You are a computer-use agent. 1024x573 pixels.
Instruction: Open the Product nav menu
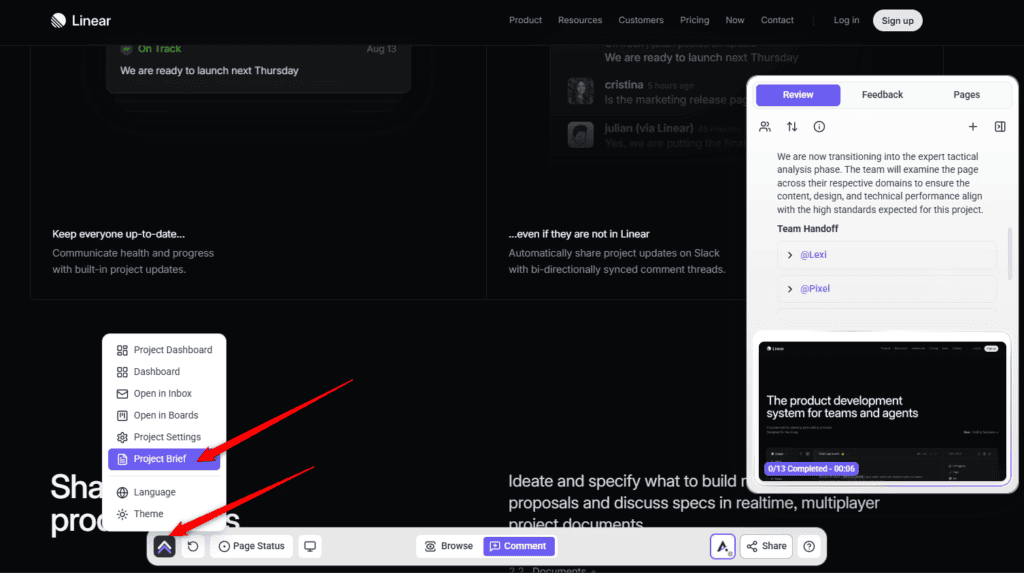click(525, 20)
